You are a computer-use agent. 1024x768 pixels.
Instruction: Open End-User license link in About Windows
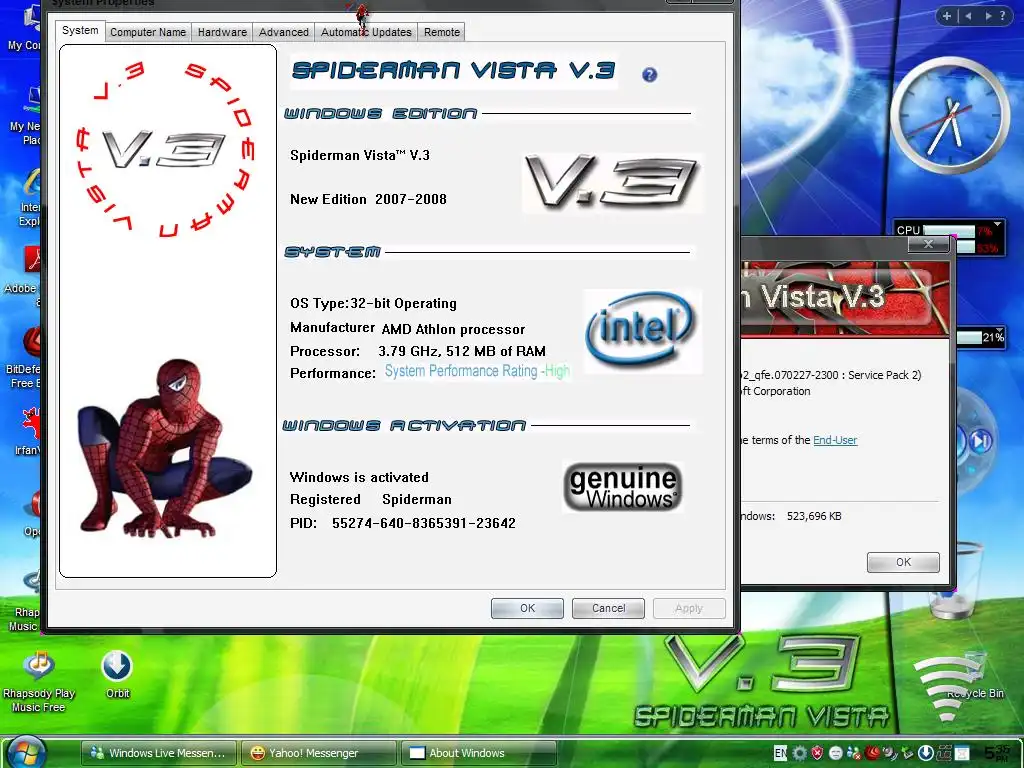coord(835,440)
